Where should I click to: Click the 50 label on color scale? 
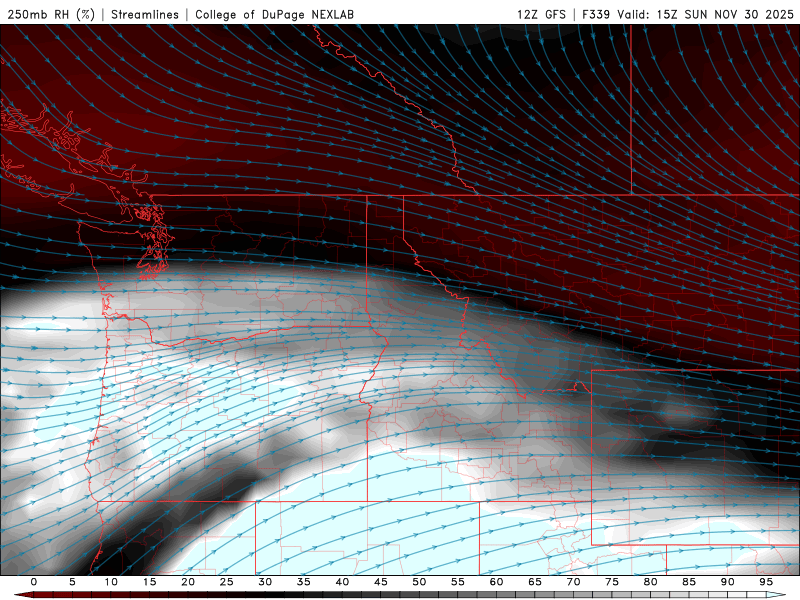[419, 582]
